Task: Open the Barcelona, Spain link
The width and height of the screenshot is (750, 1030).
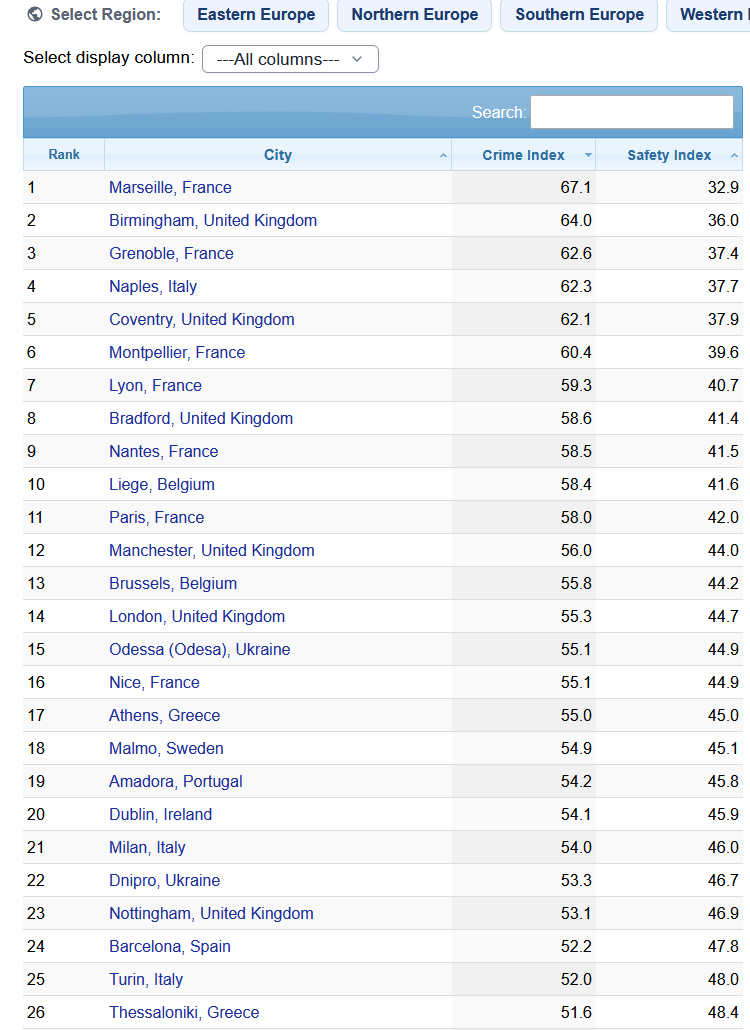Action: click(169, 947)
